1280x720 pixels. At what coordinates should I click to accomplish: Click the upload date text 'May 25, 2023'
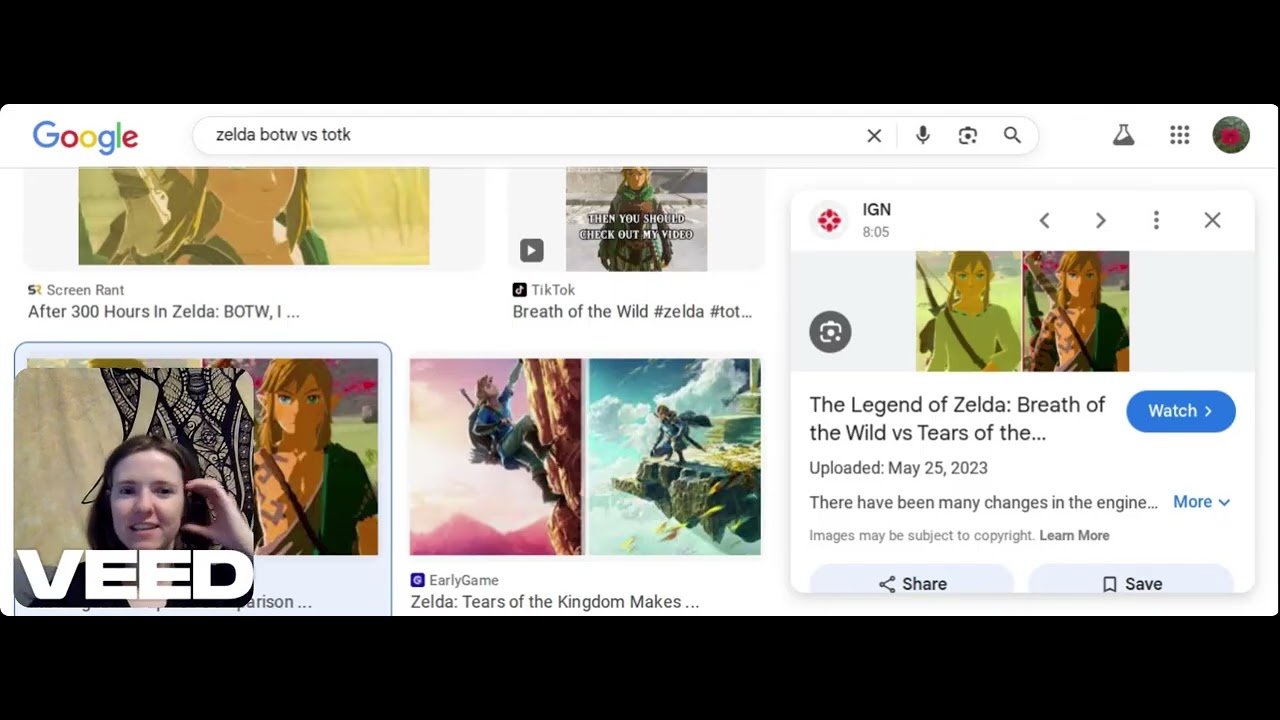[938, 468]
